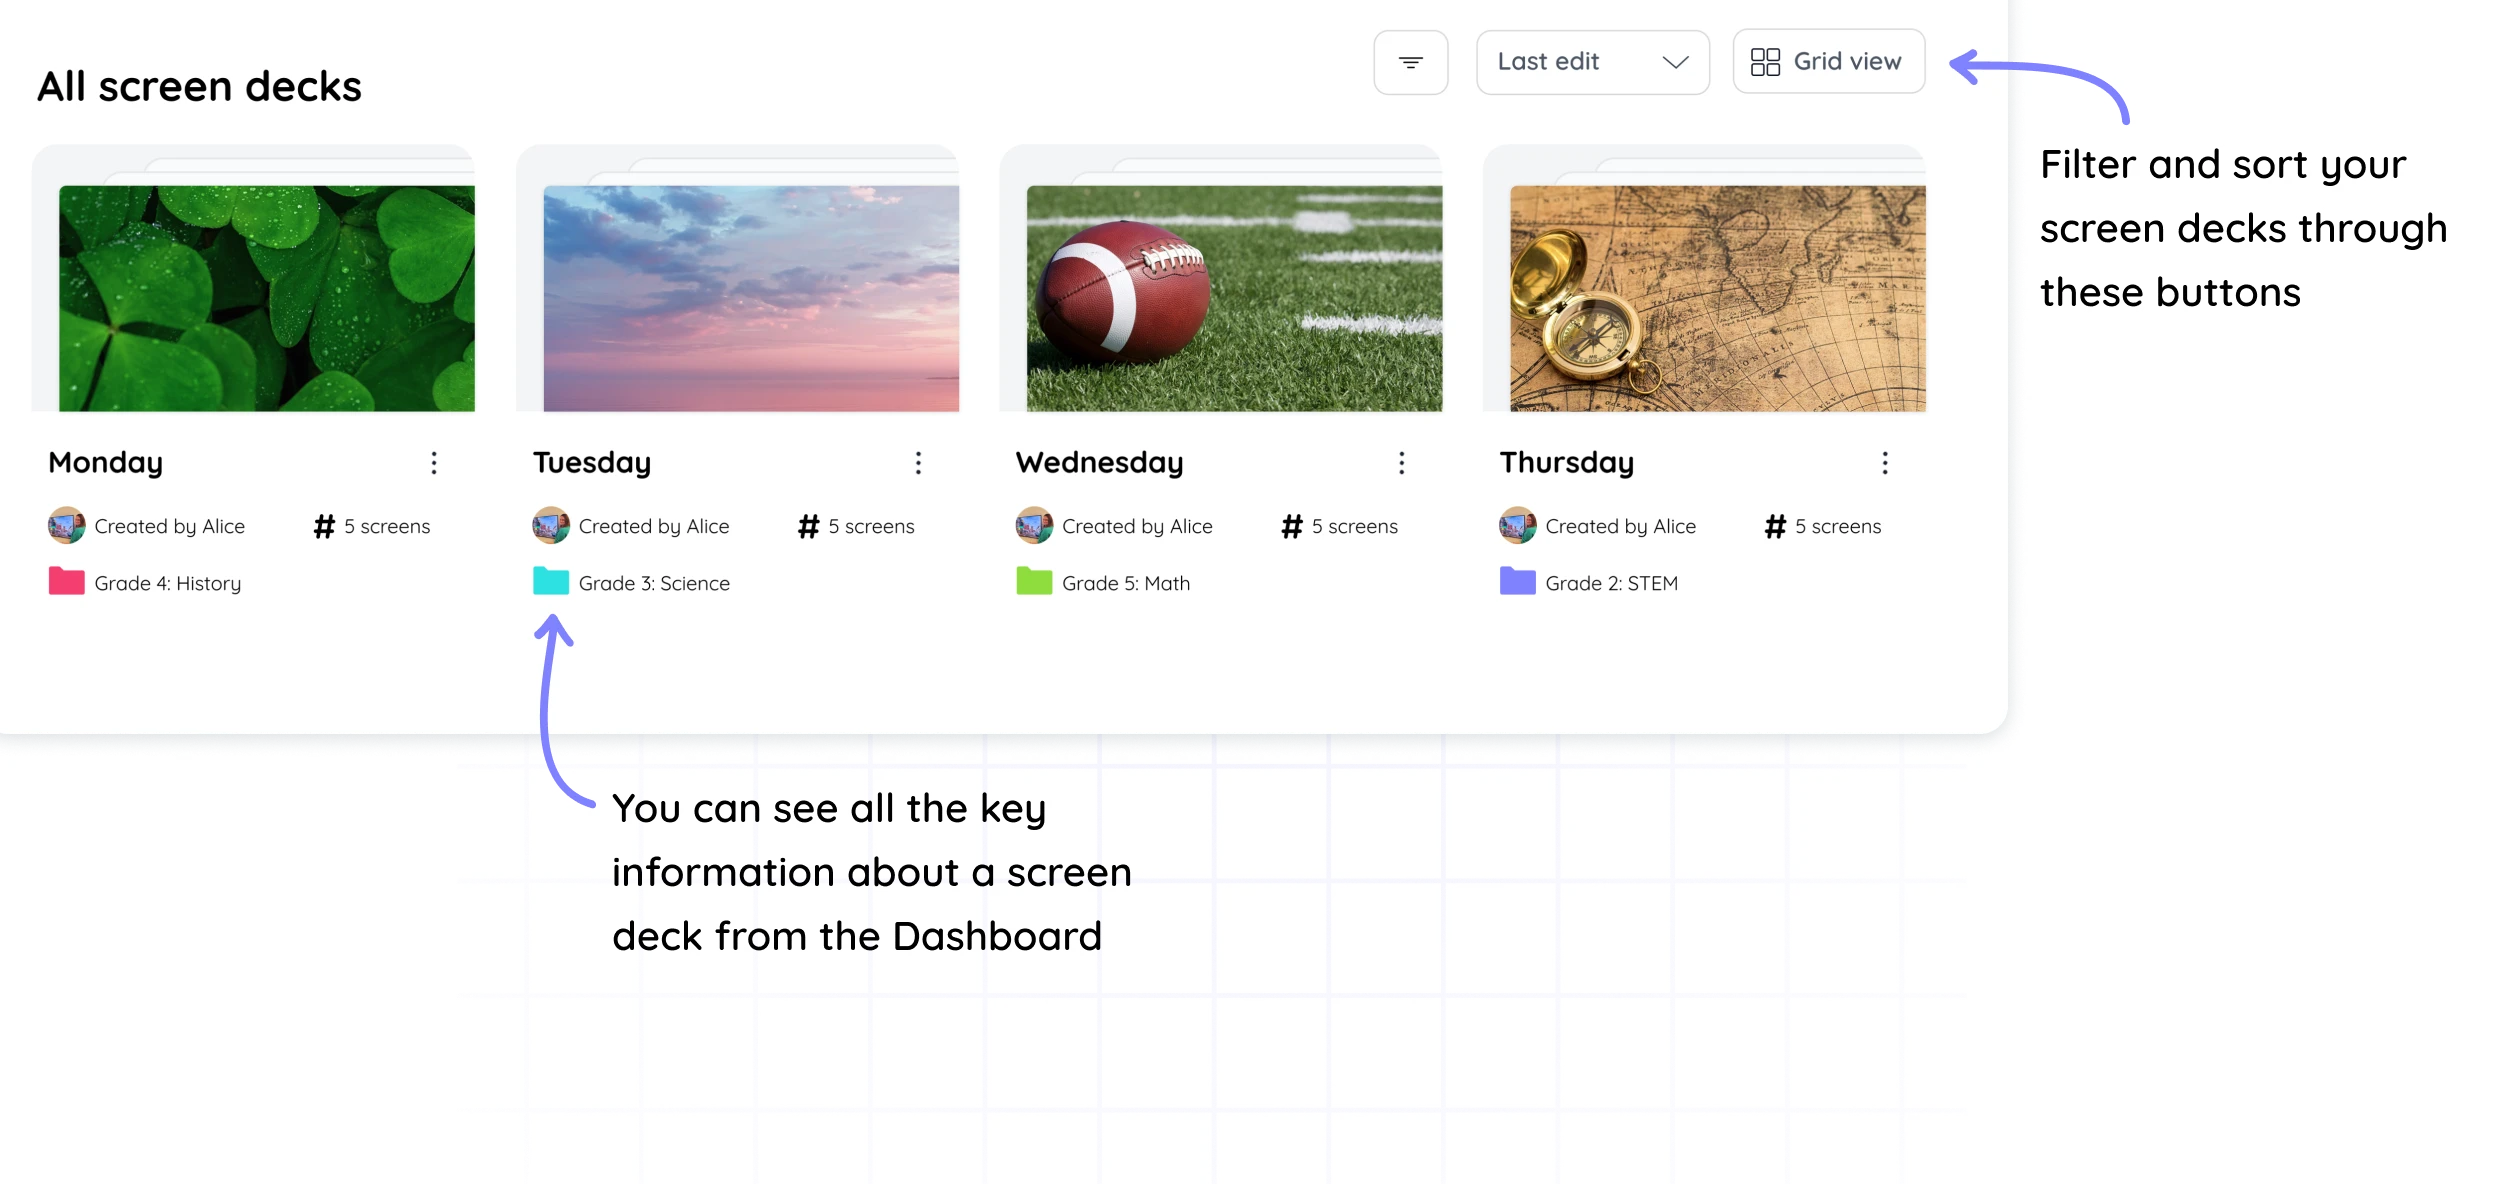This screenshot has height=1184, width=2500.
Task: Click the Grid view layout icon
Action: (1765, 61)
